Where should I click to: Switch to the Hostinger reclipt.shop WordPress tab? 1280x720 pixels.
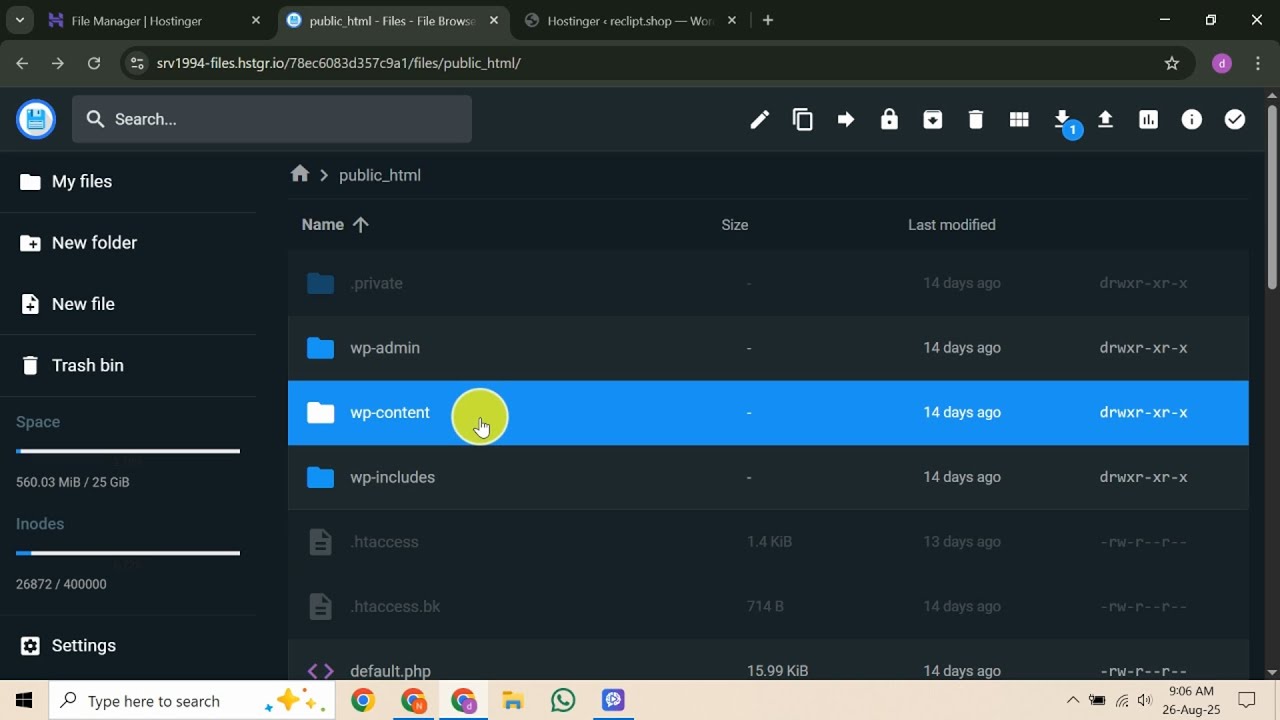click(x=630, y=20)
